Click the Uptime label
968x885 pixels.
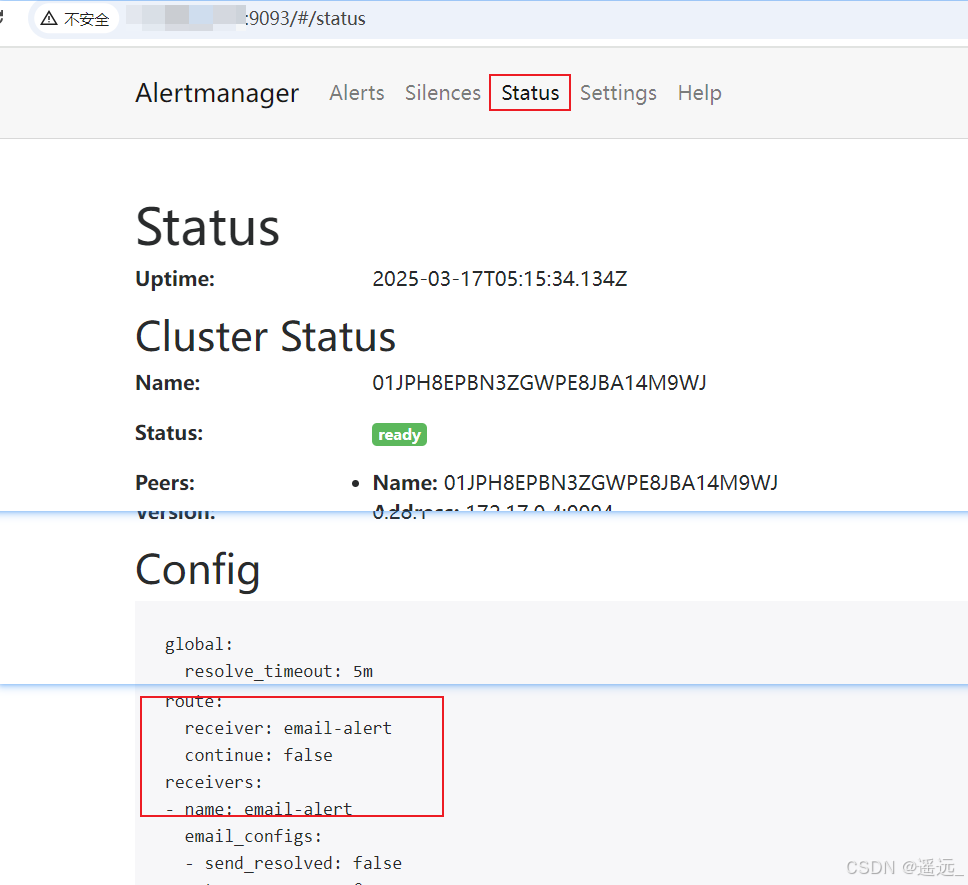tap(175, 279)
